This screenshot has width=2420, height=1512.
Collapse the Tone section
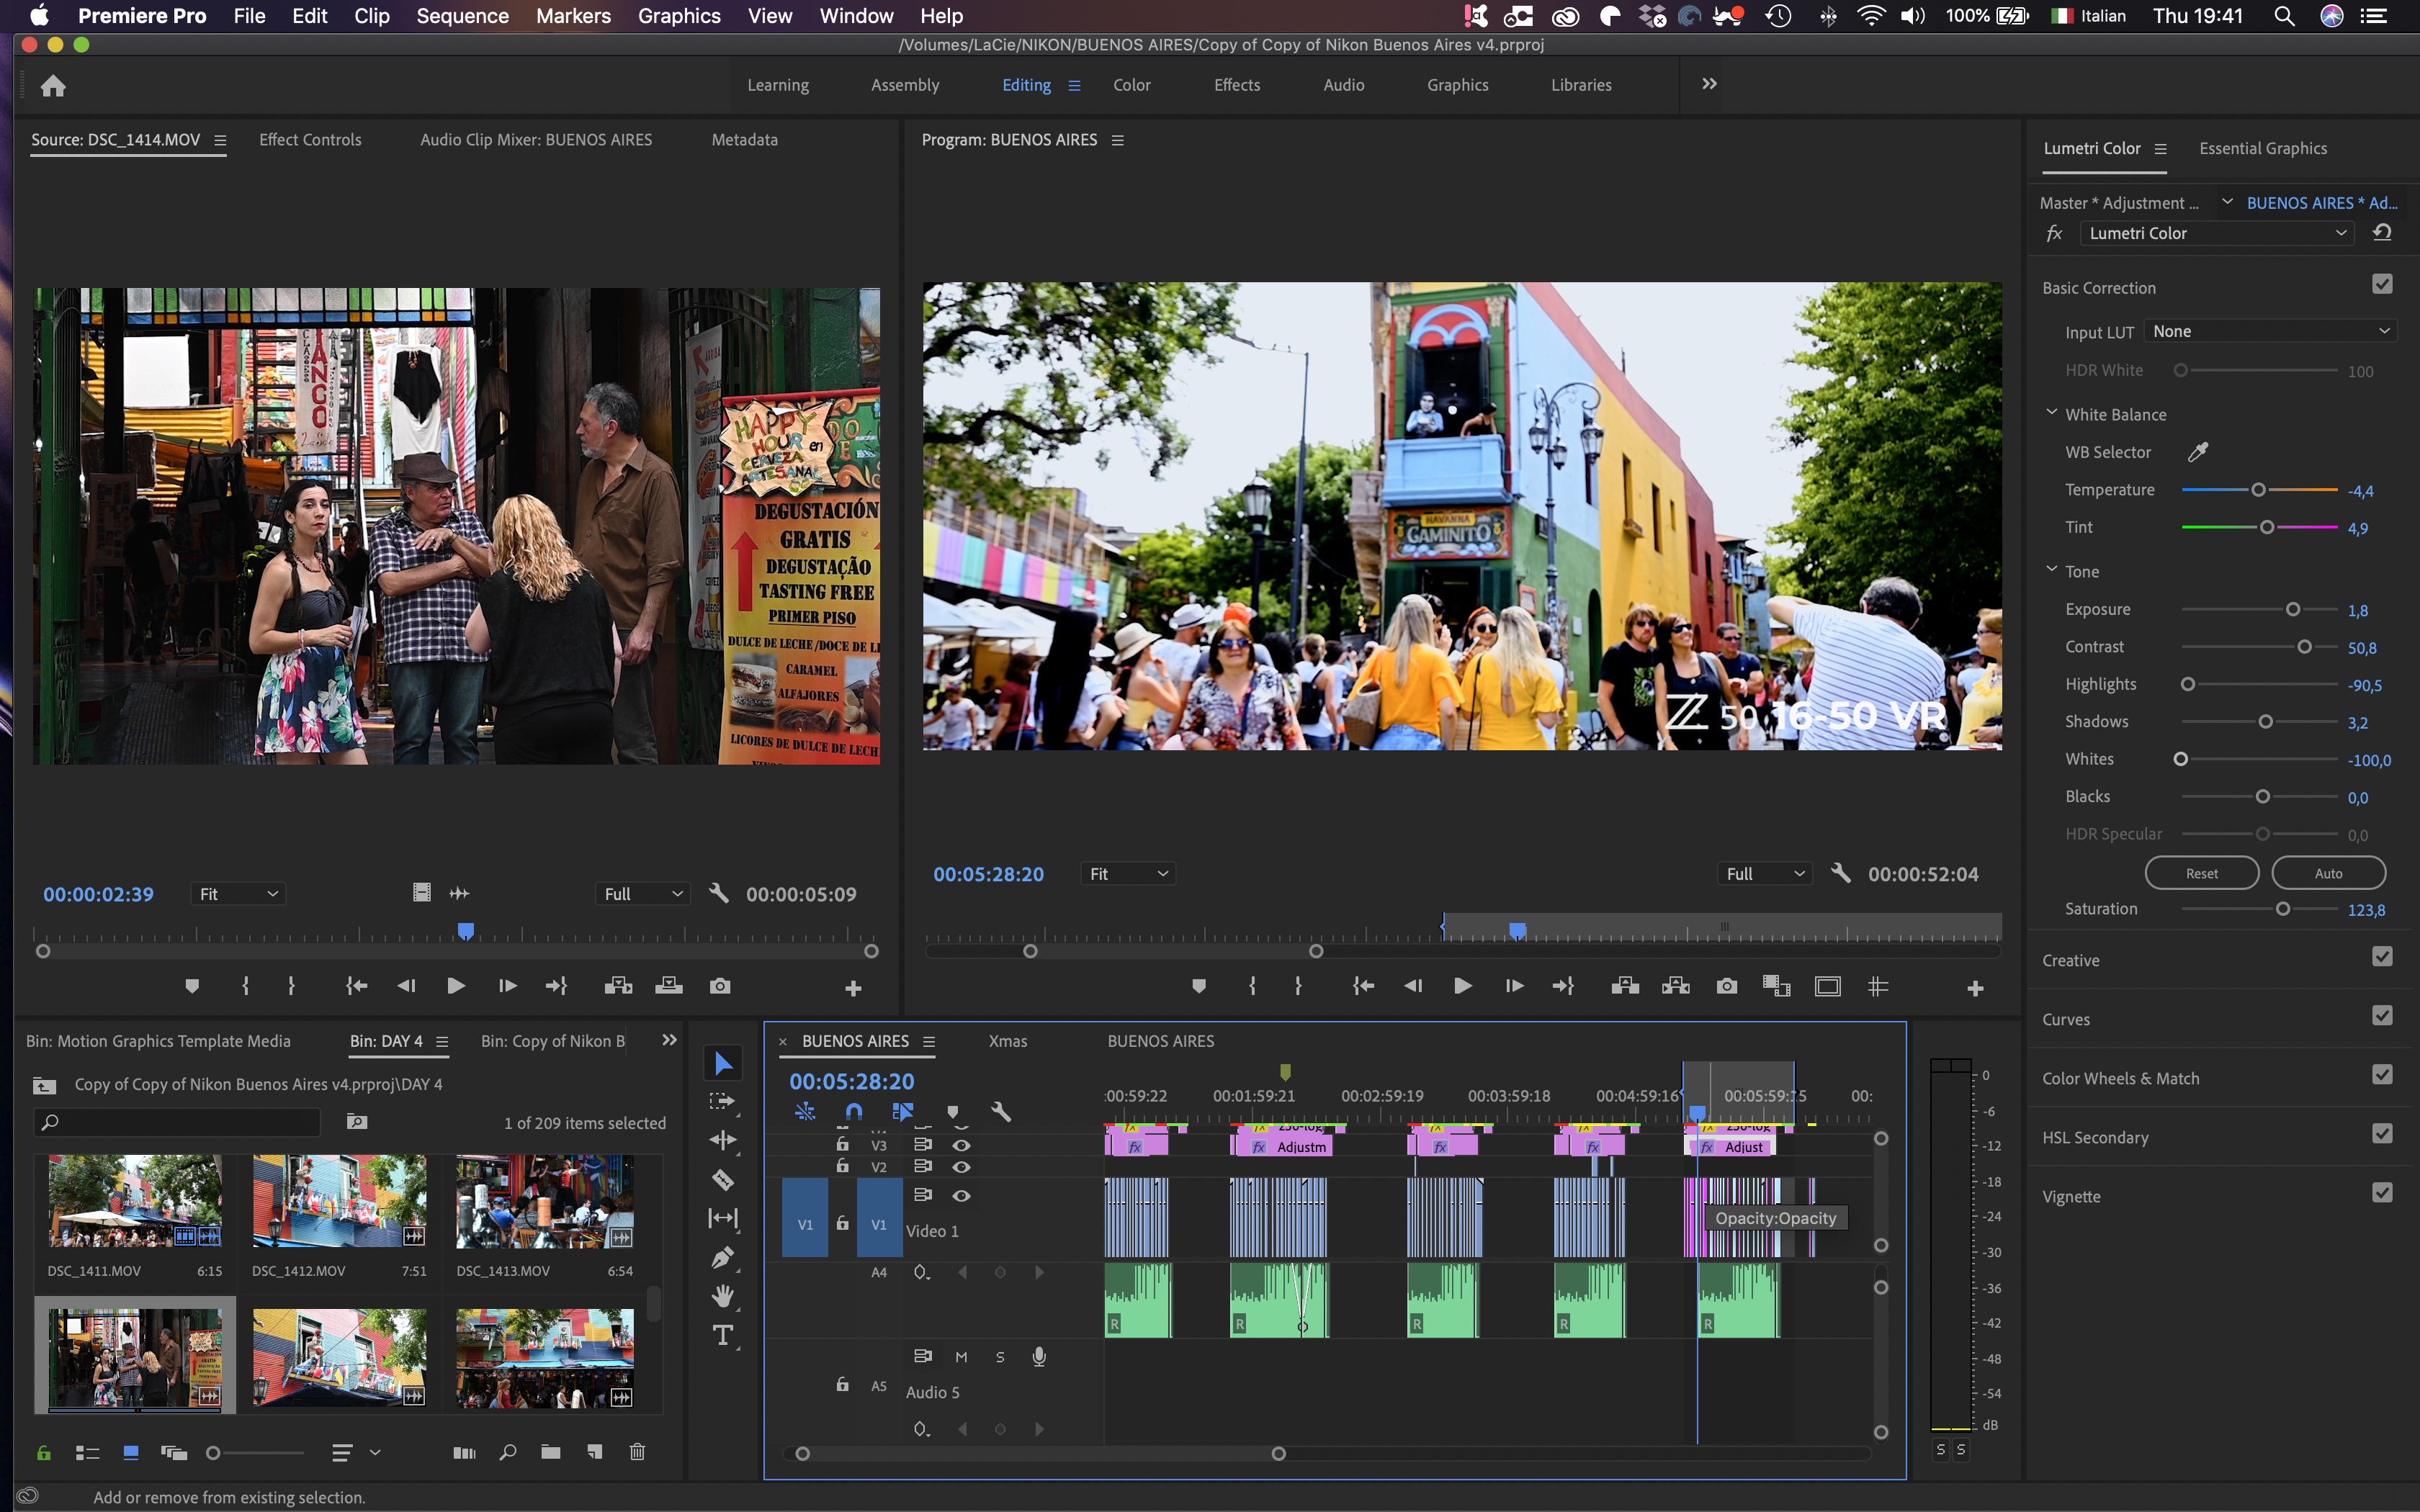(2051, 570)
